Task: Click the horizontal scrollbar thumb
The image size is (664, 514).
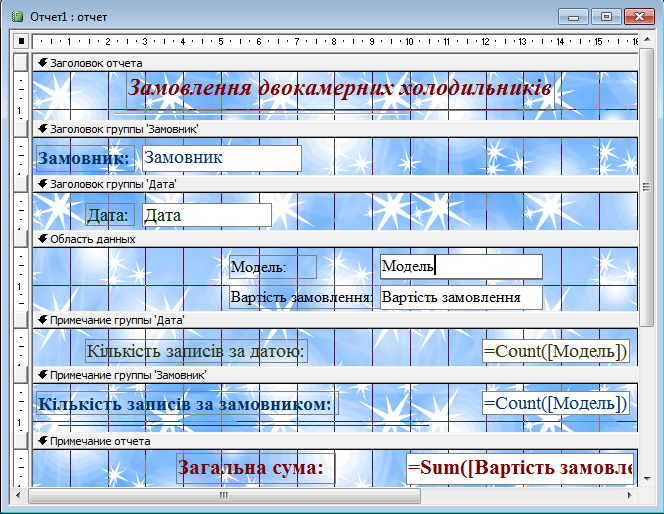Action: [224, 495]
